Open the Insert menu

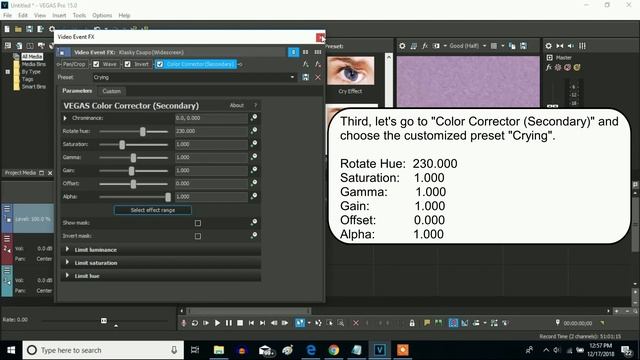(x=59, y=15)
